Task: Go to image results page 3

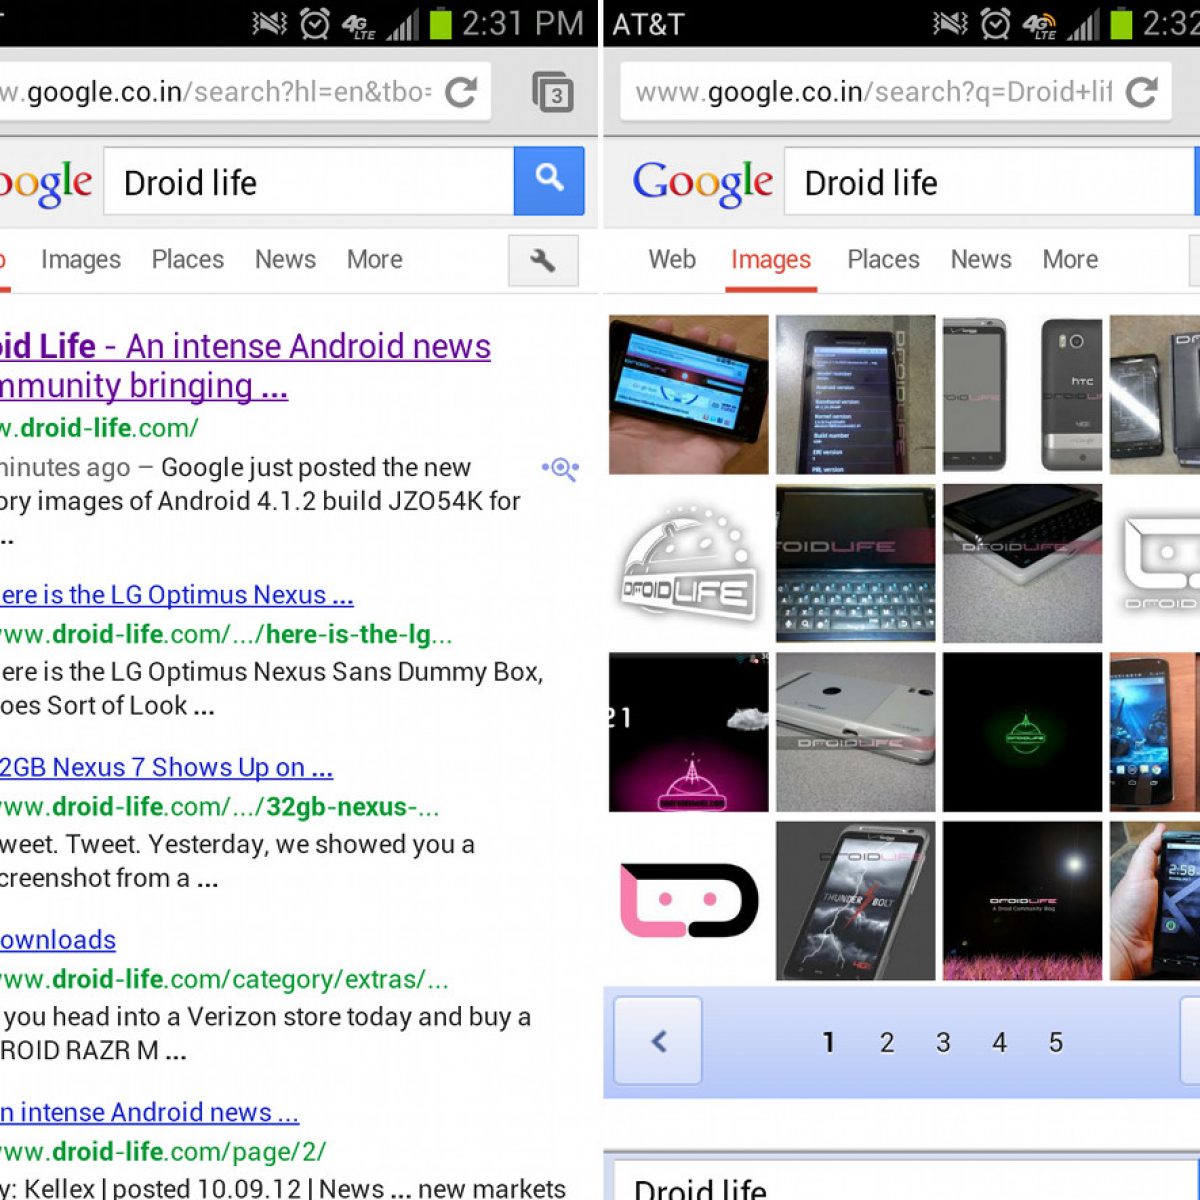Action: [943, 1042]
